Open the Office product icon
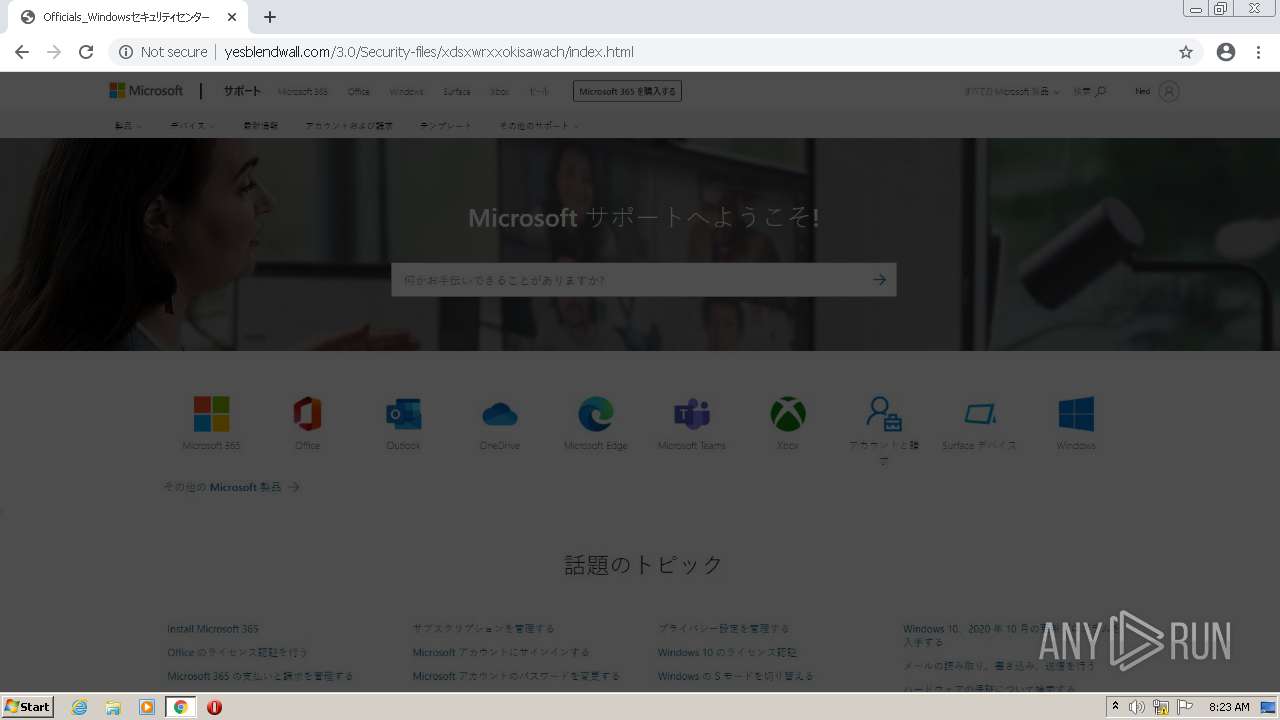 pos(307,414)
